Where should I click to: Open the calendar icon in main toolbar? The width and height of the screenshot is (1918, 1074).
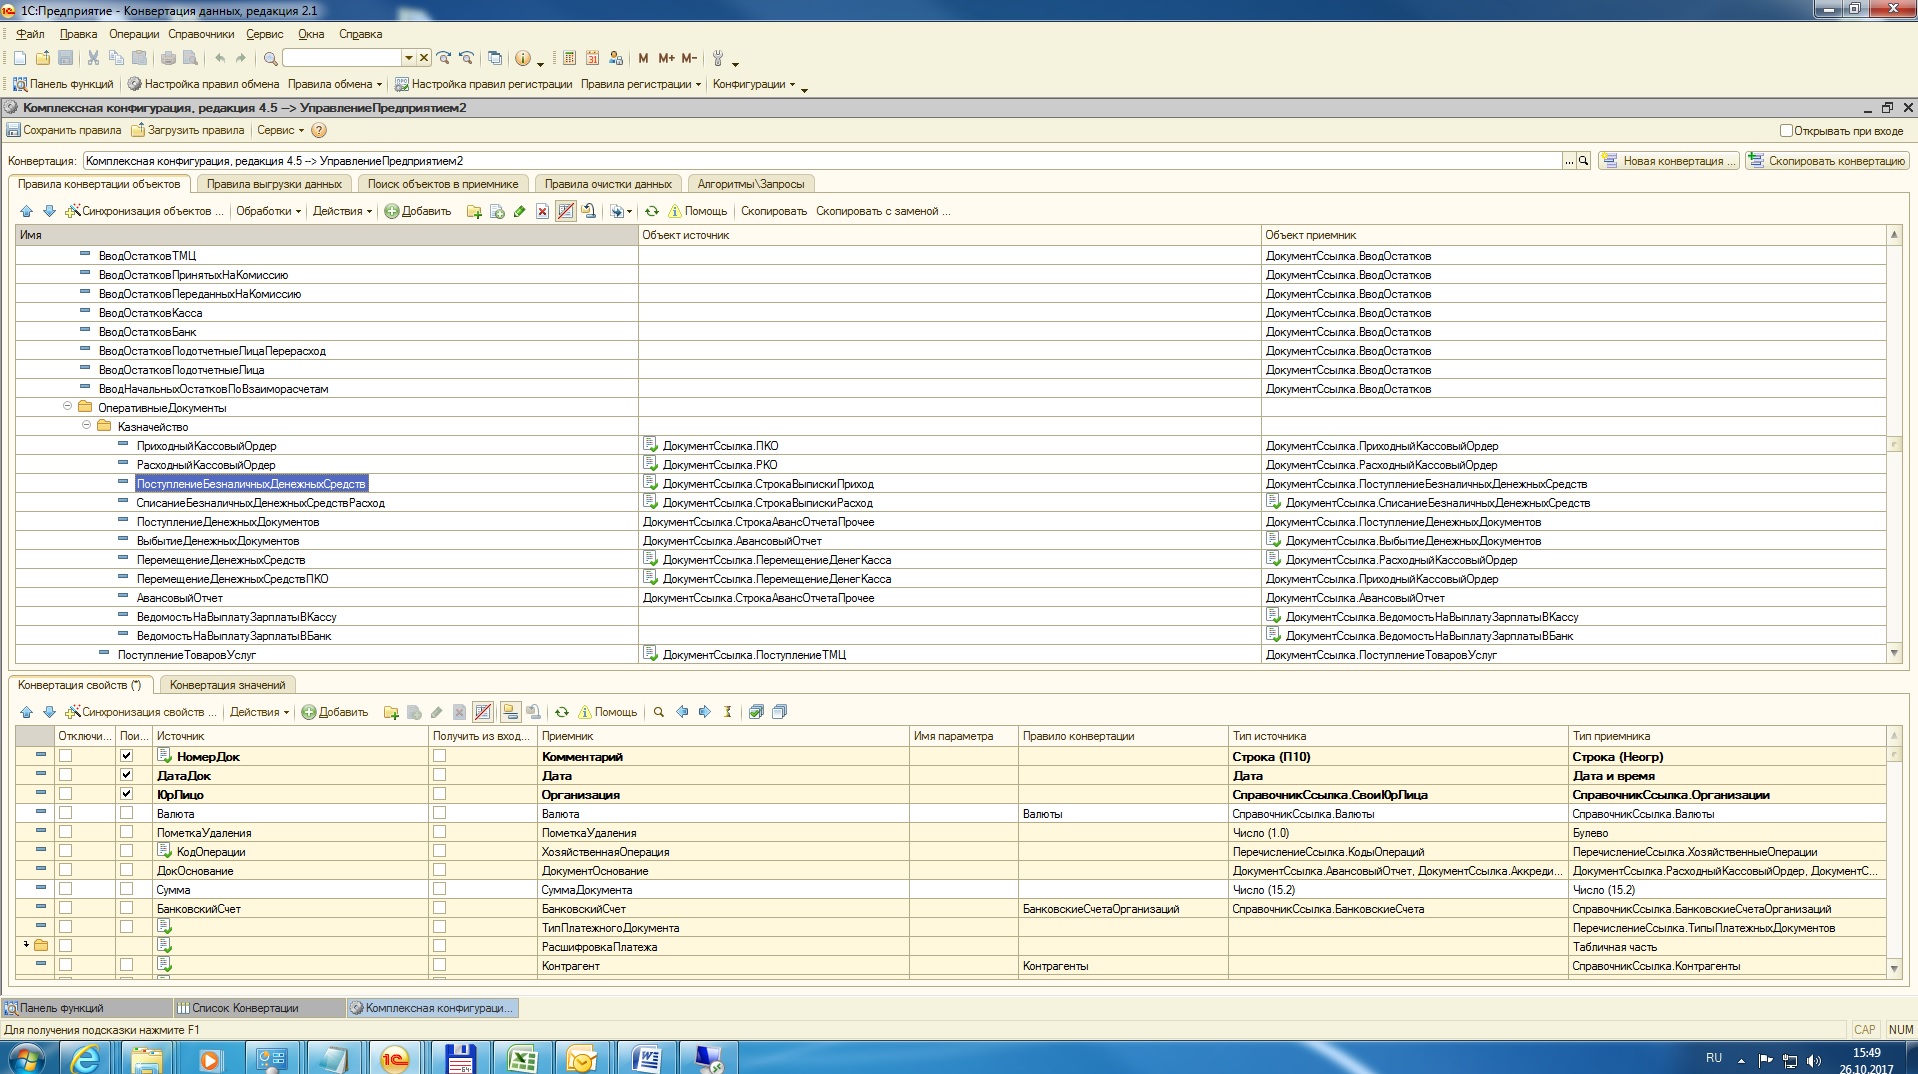(592, 58)
